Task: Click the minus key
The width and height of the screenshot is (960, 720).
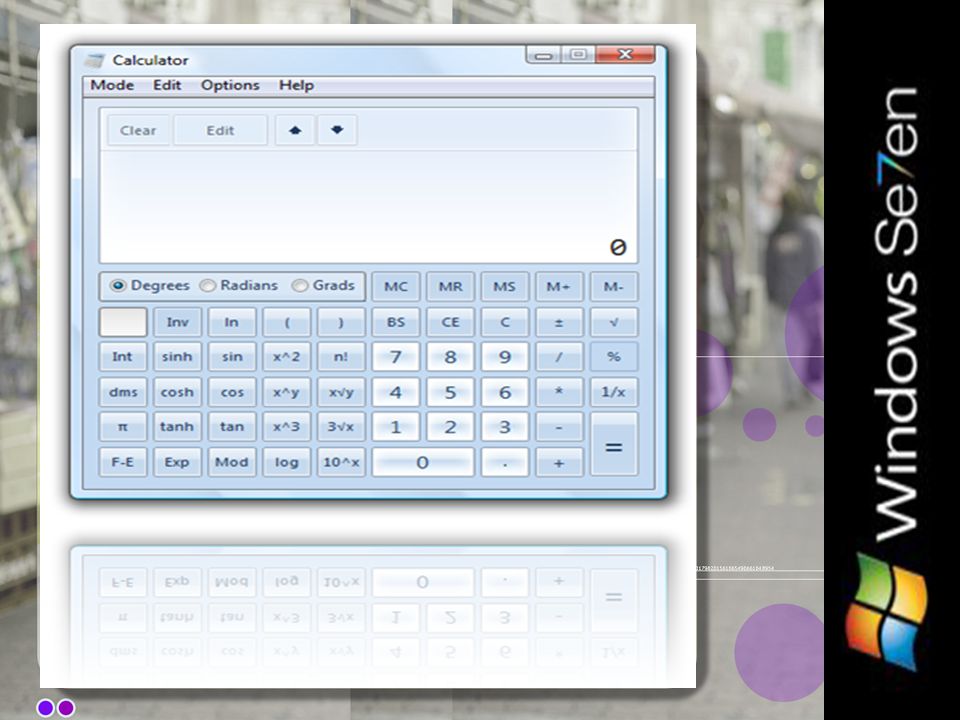Action: point(559,427)
